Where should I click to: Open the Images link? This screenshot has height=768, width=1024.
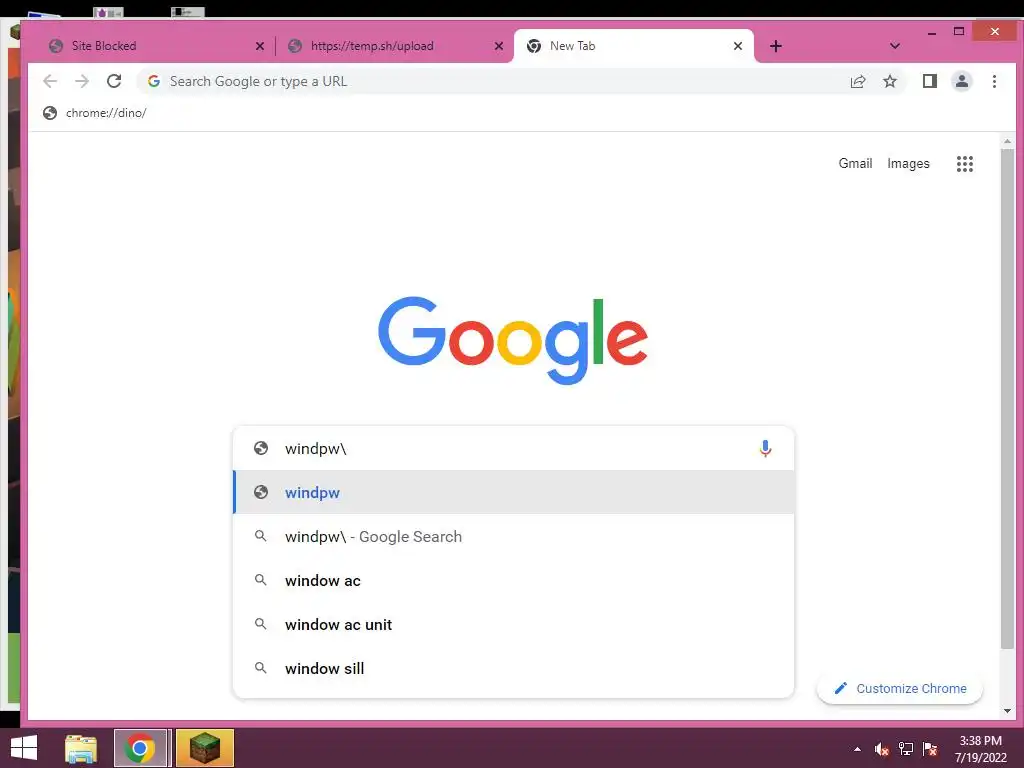click(x=908, y=163)
